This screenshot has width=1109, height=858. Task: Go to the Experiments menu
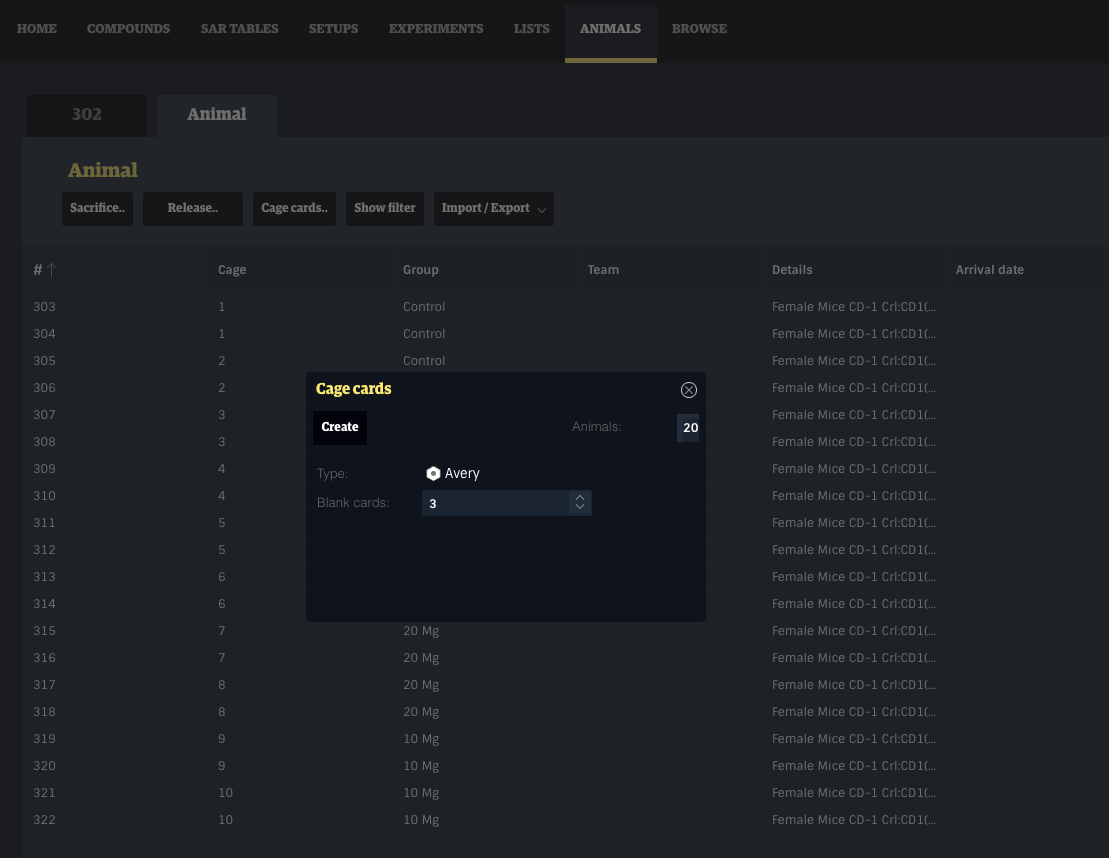pos(436,29)
